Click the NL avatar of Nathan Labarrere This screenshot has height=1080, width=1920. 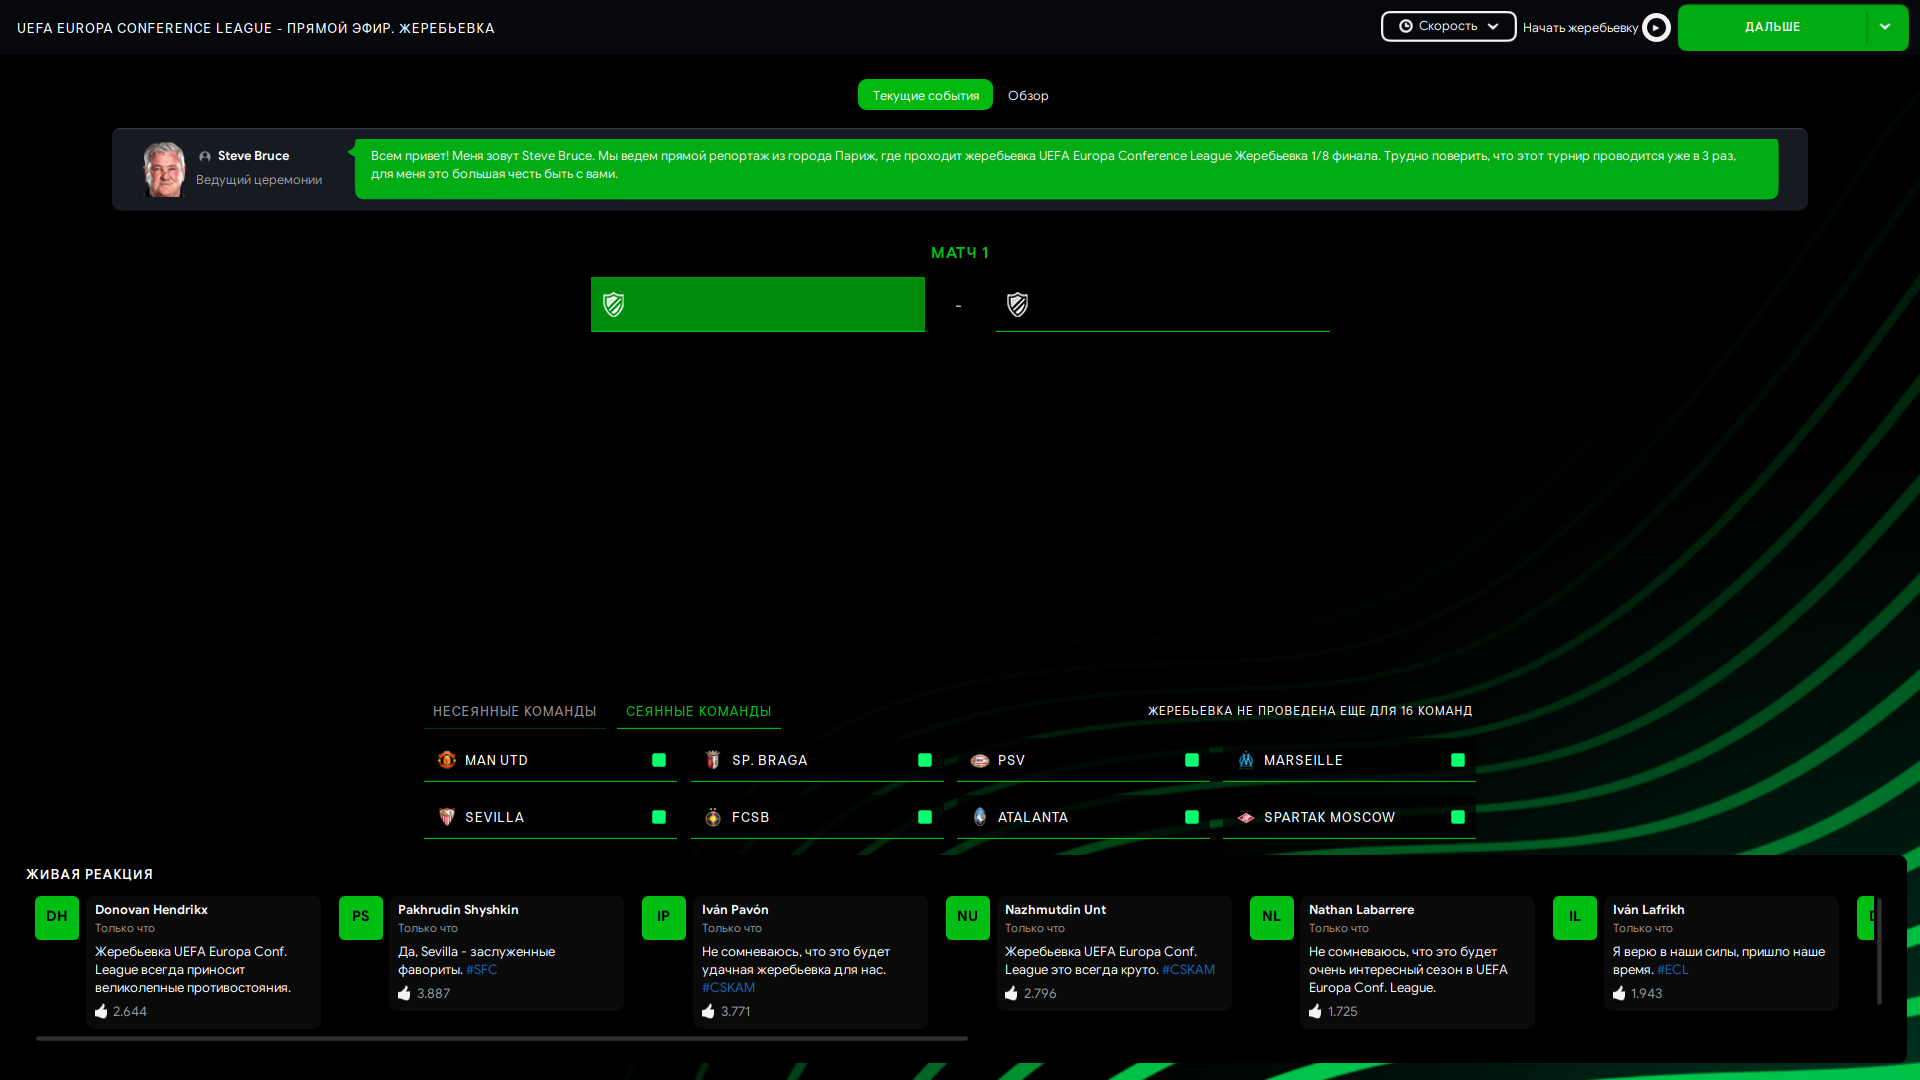[1272, 917]
